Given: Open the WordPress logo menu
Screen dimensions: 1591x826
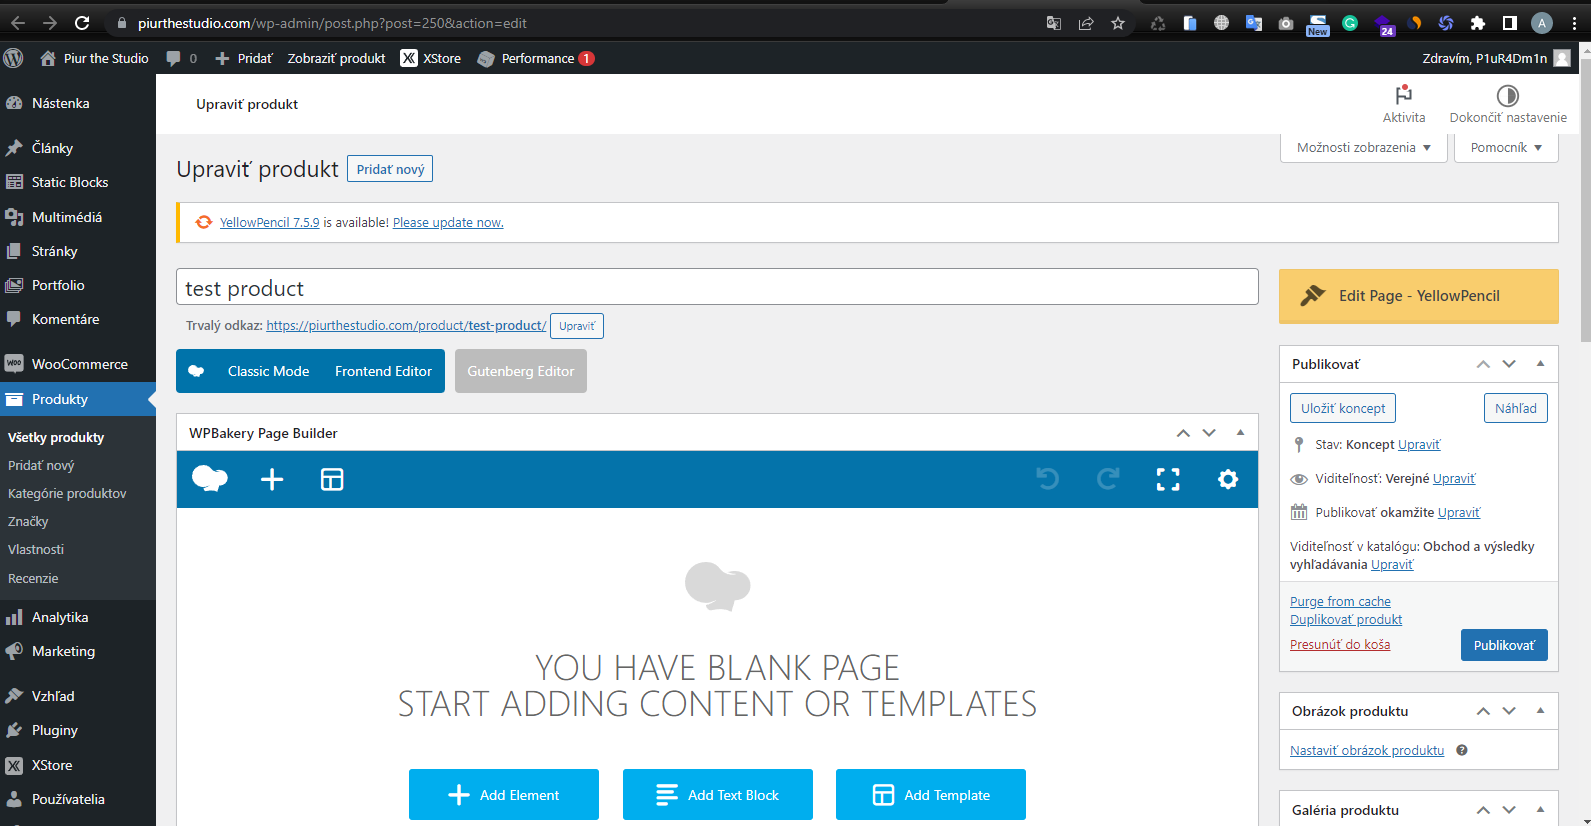Looking at the screenshot, I should coord(13,58).
